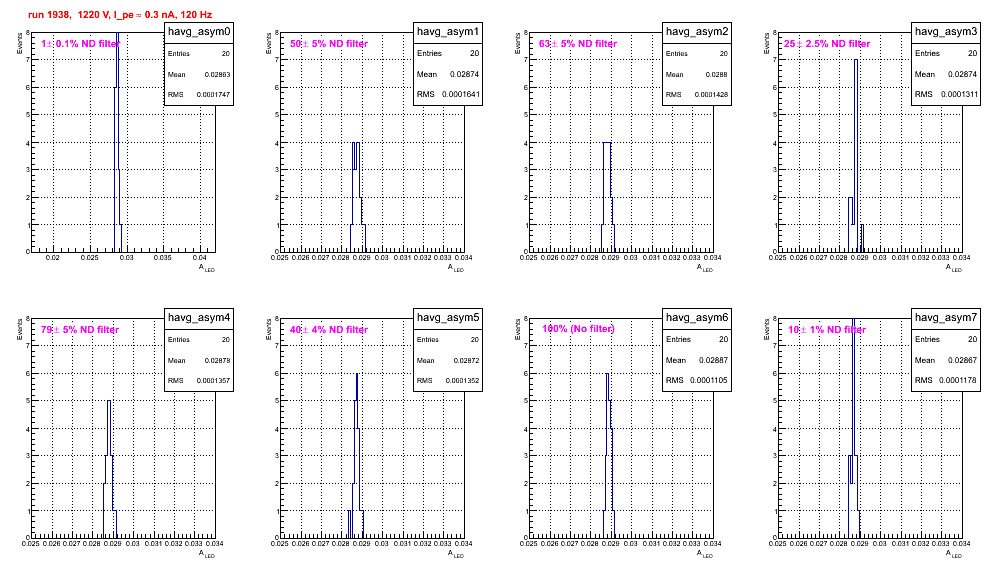Click the Events y-axis label of havg_asym1 plot

pos(269,44)
